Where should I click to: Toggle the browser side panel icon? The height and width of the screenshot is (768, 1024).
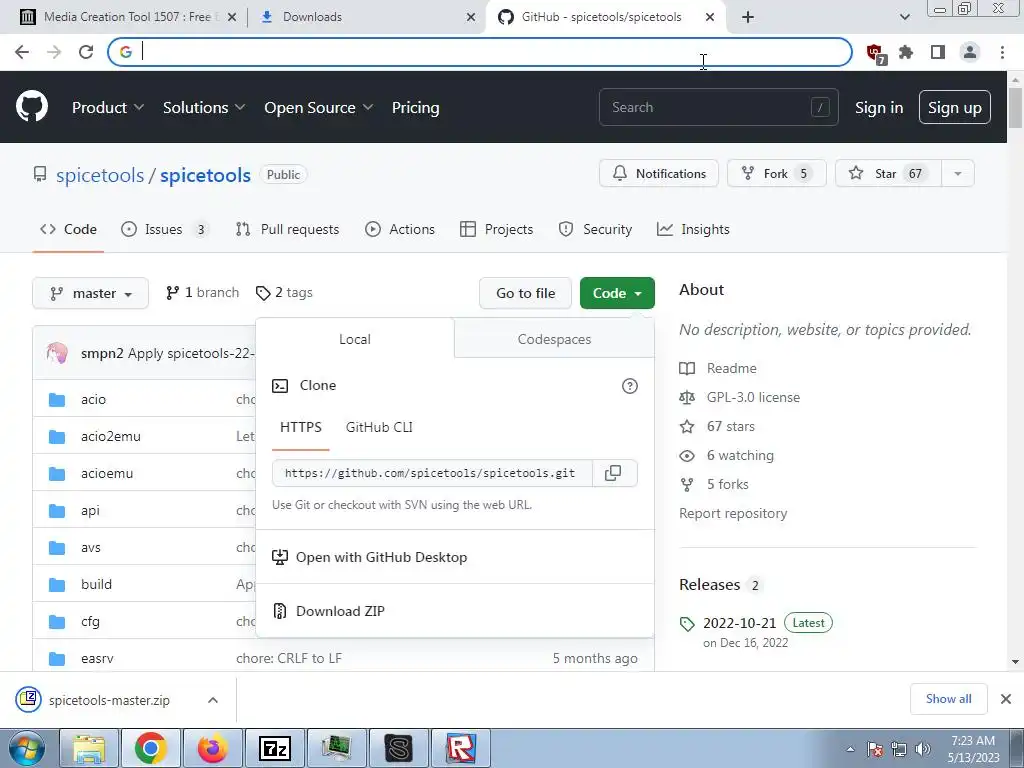[x=938, y=52]
